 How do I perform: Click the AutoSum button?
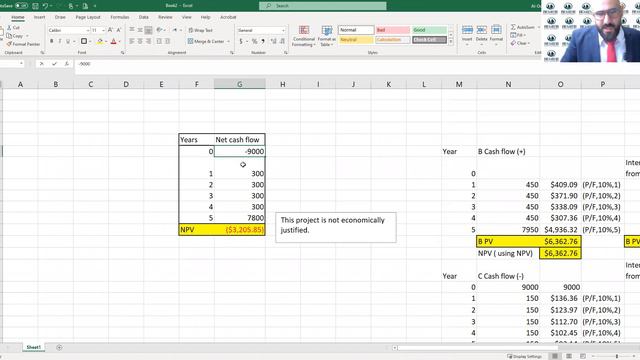[x=522, y=27]
